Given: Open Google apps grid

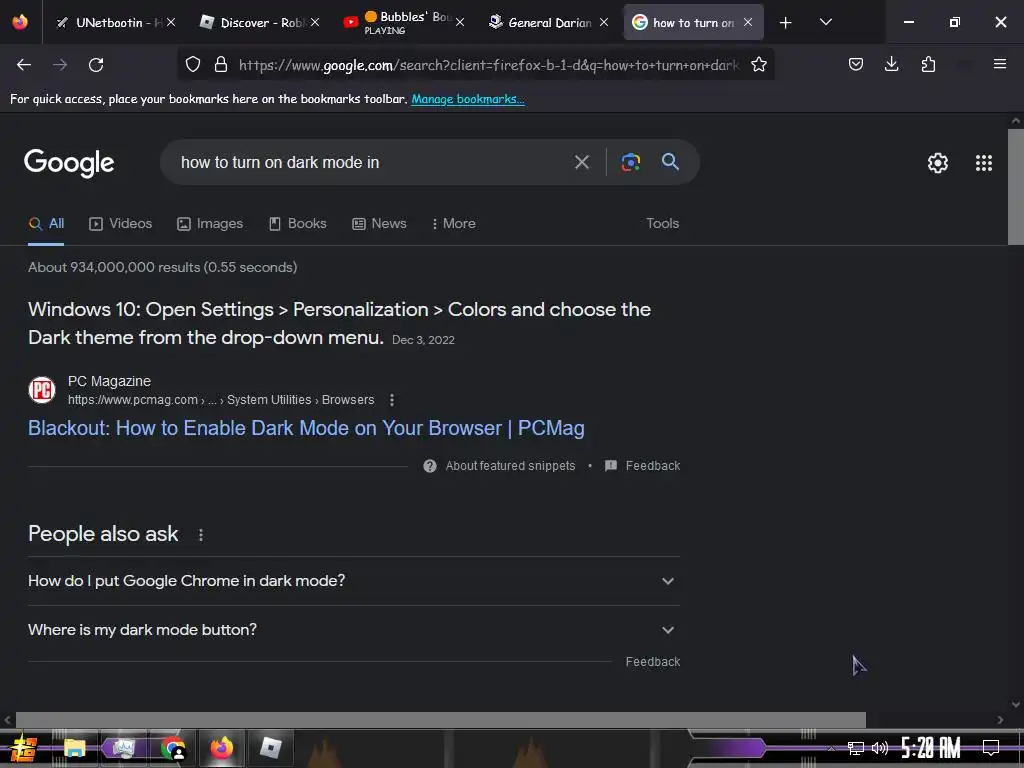Looking at the screenshot, I should (984, 163).
